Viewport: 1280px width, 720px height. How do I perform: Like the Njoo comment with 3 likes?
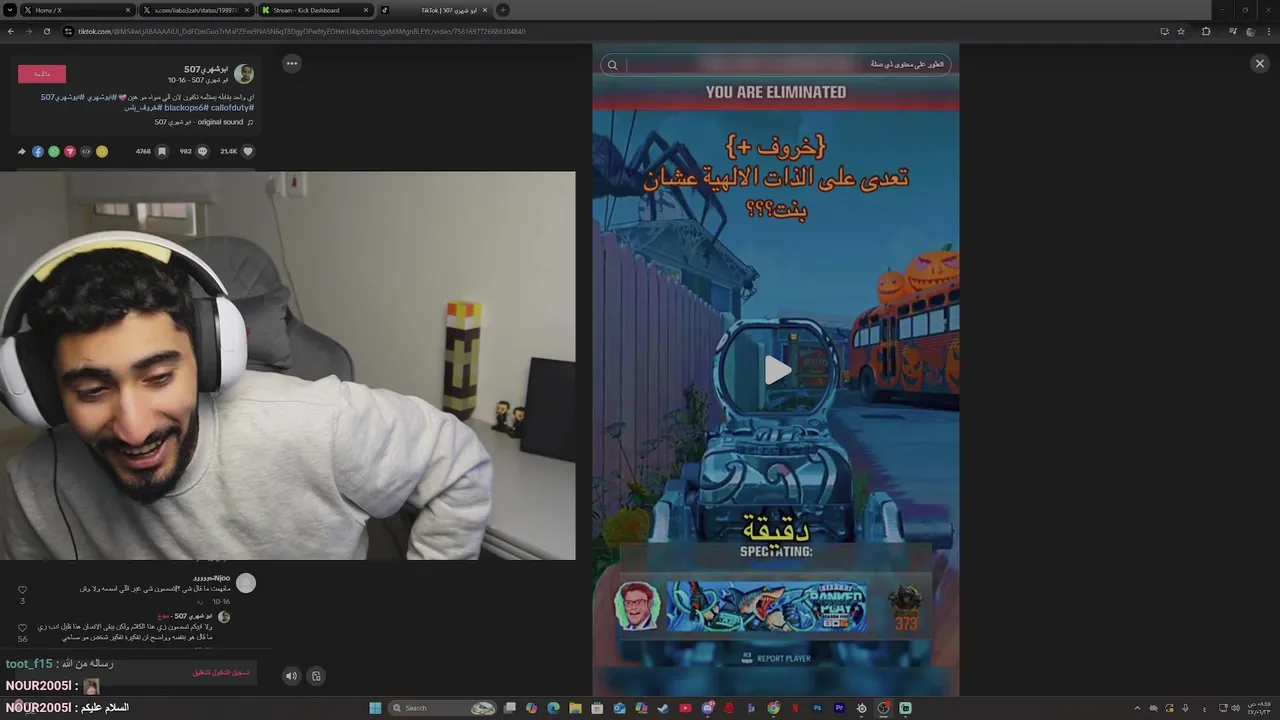click(22, 590)
